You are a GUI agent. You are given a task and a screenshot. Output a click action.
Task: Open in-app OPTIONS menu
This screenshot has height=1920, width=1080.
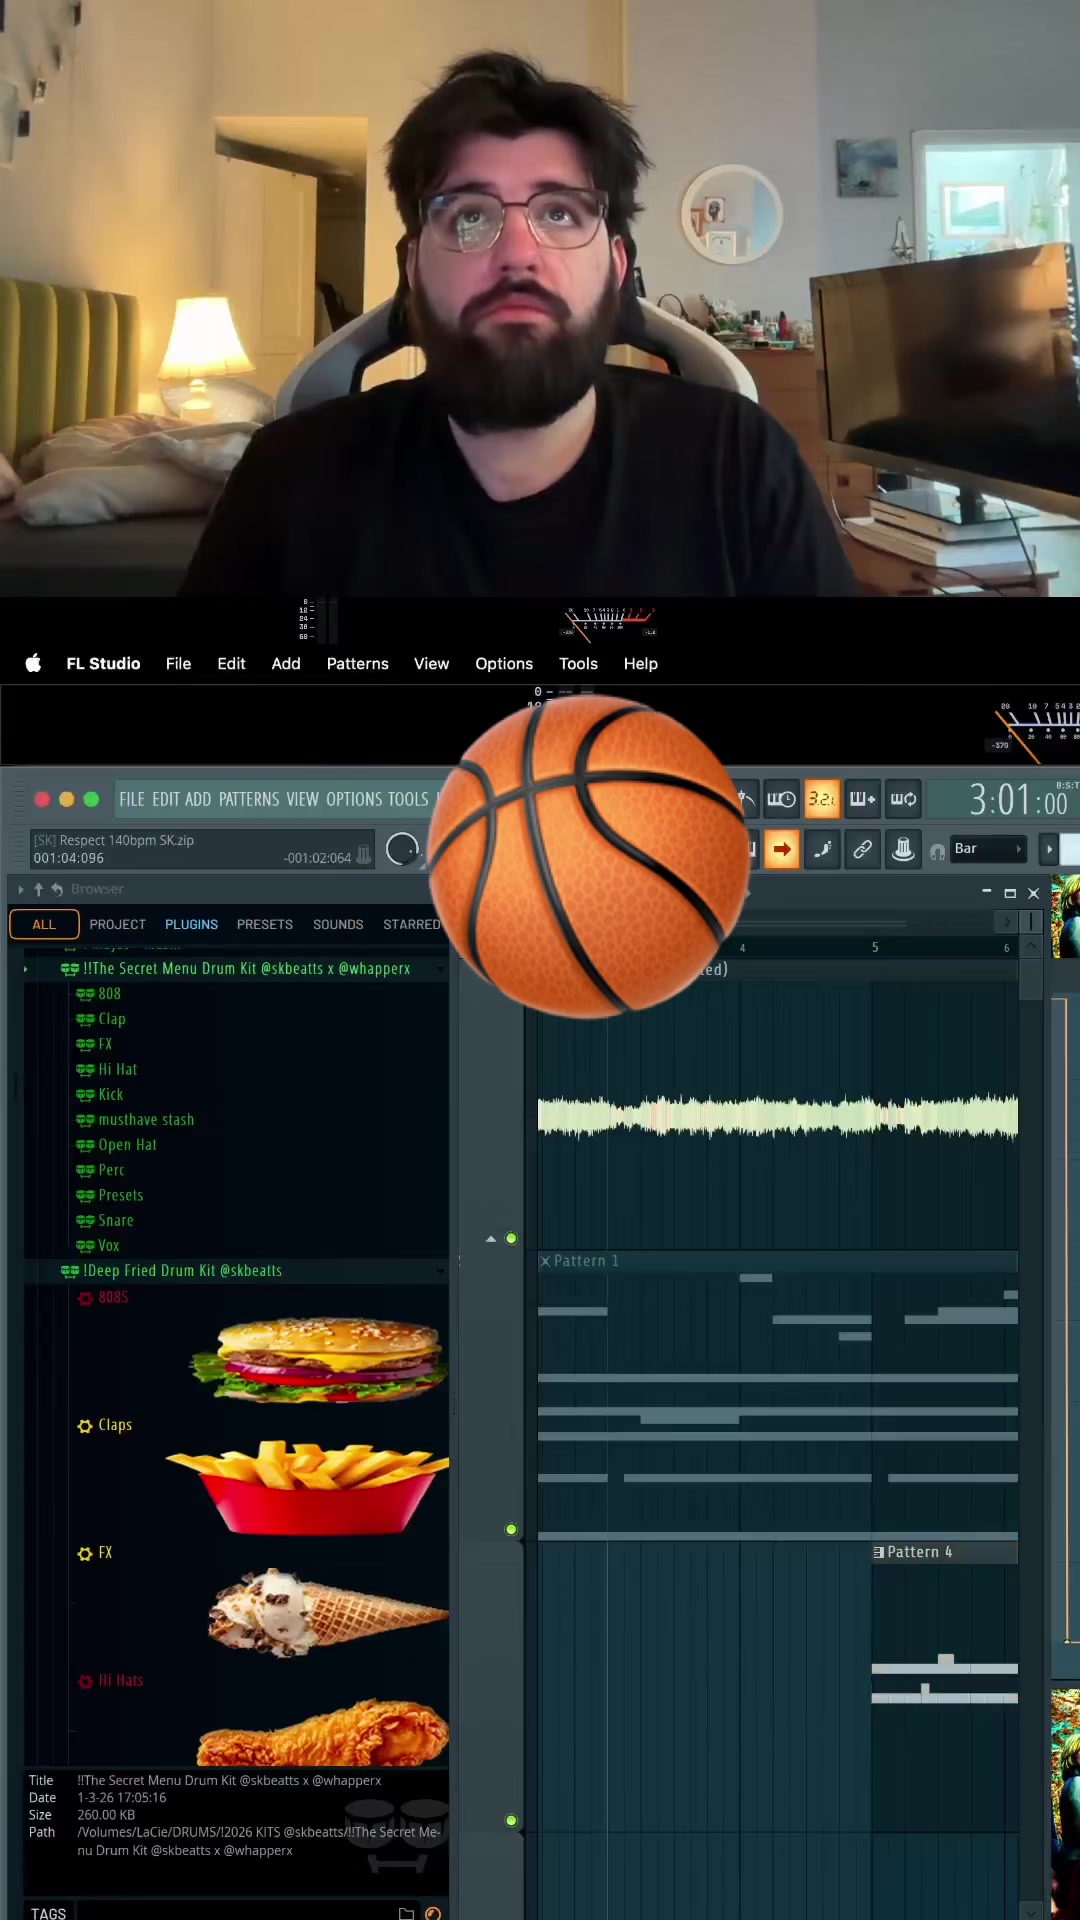point(355,799)
